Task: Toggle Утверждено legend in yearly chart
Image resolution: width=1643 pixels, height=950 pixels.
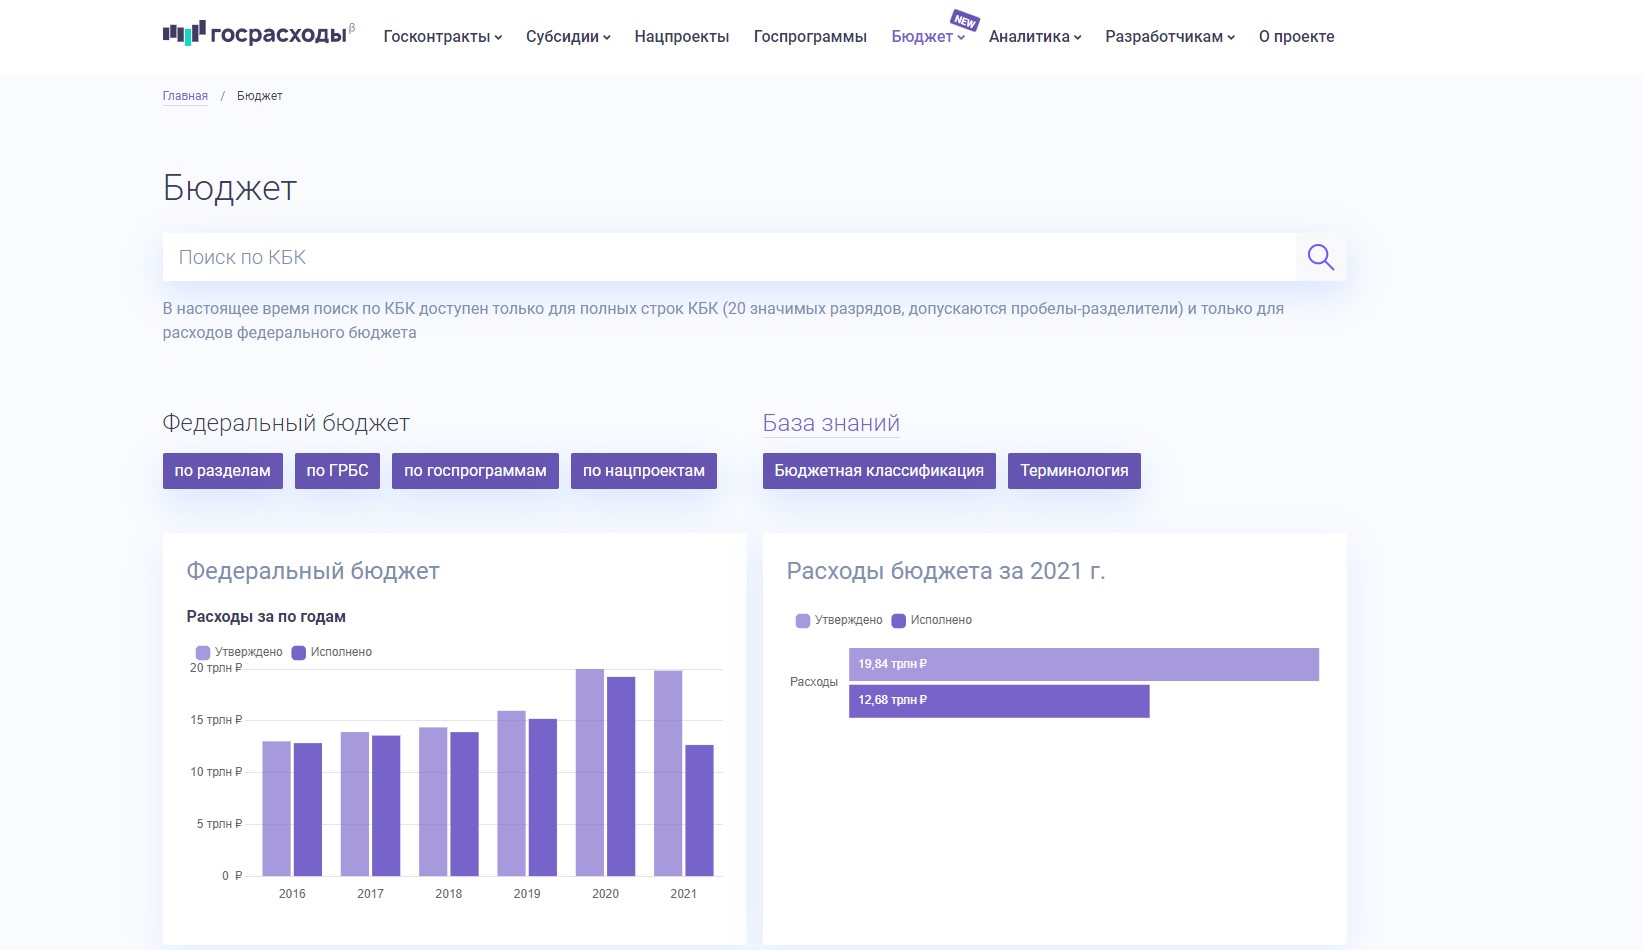Action: [239, 652]
